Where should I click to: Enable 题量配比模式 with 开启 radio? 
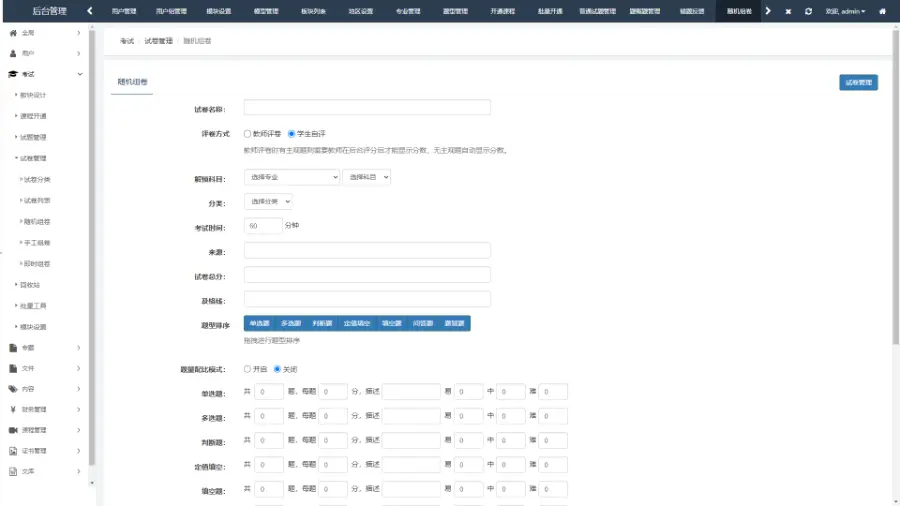pyautogui.click(x=248, y=369)
